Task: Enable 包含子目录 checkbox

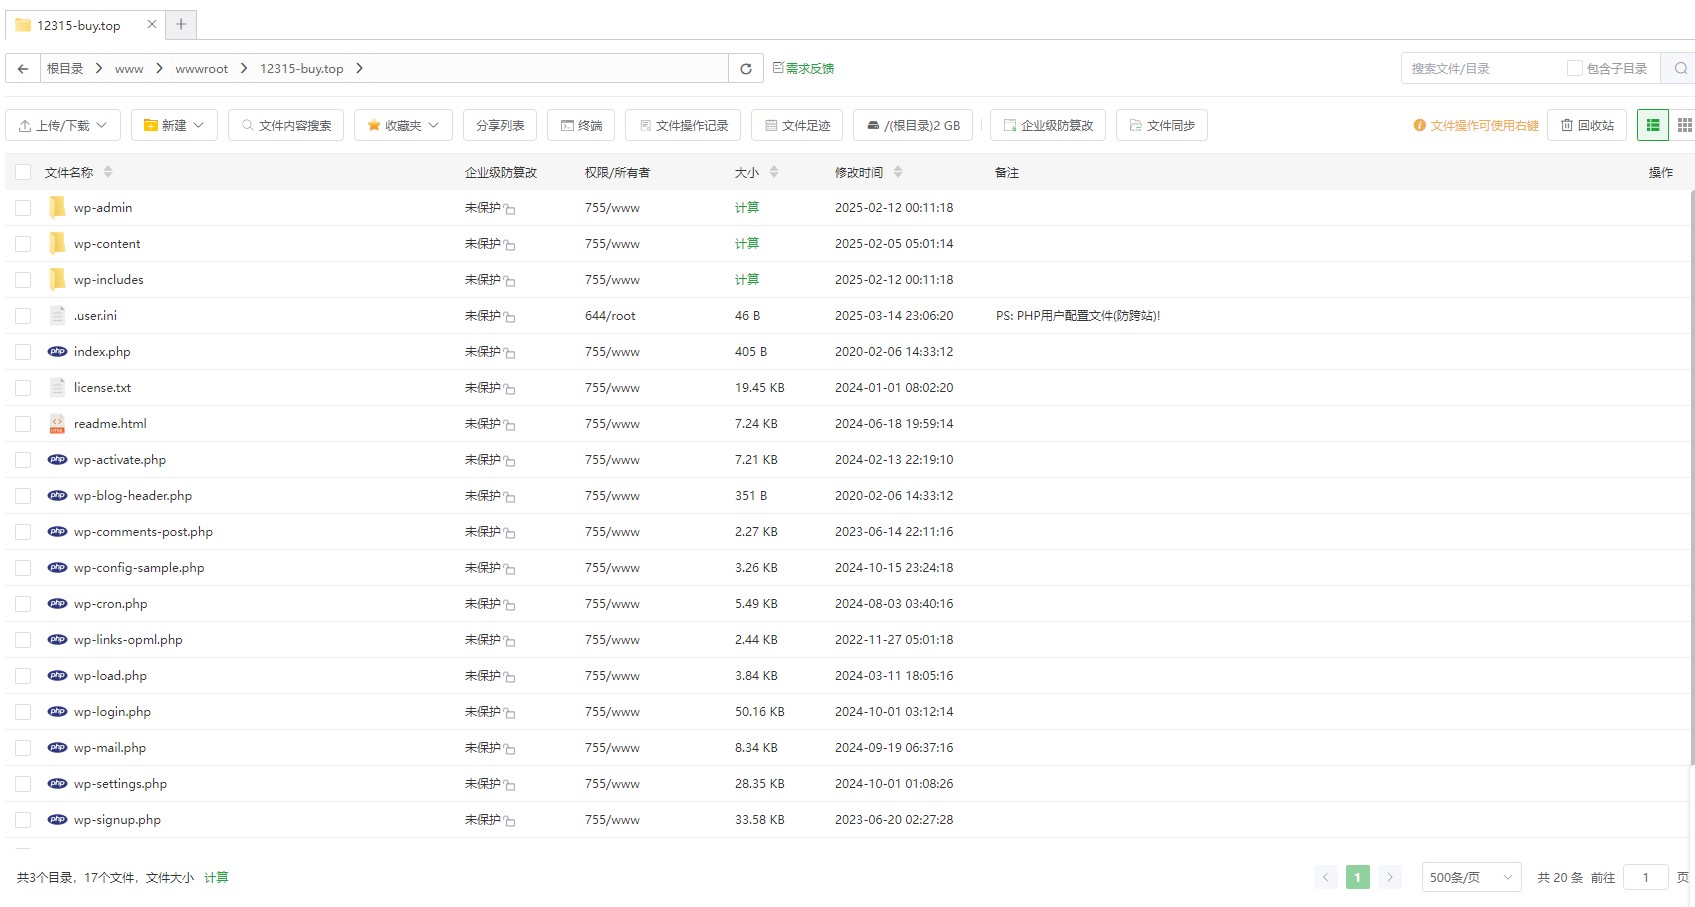Action: tap(1575, 68)
